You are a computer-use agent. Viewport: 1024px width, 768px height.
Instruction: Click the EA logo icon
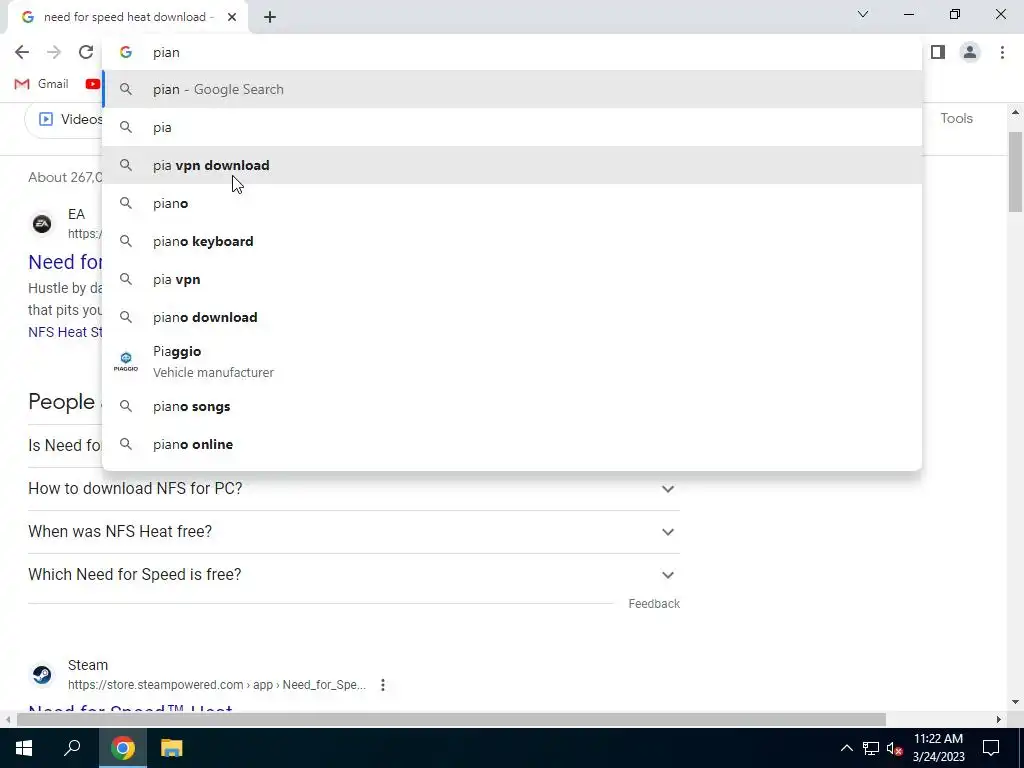pyautogui.click(x=42, y=224)
